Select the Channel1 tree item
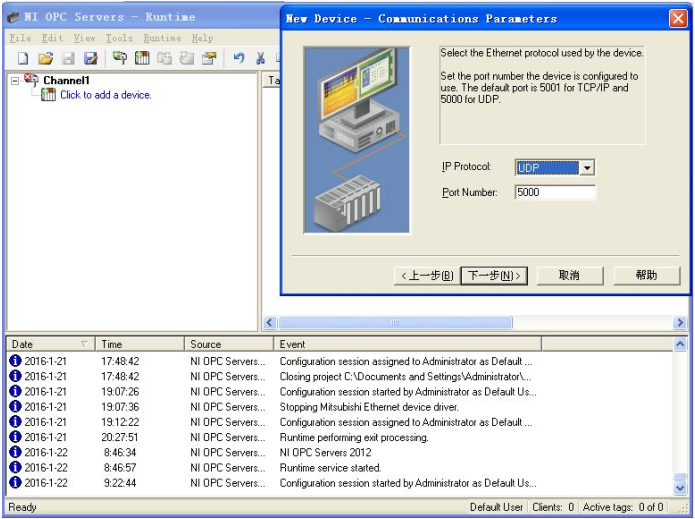695x519 pixels. (x=66, y=80)
